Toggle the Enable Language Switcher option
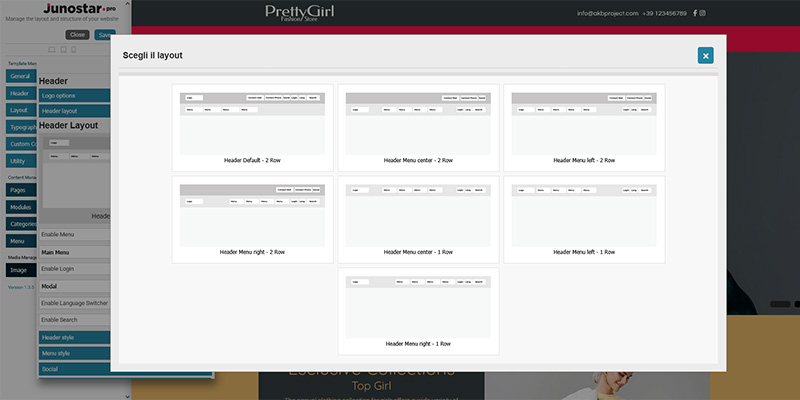800x400 pixels. point(74,303)
